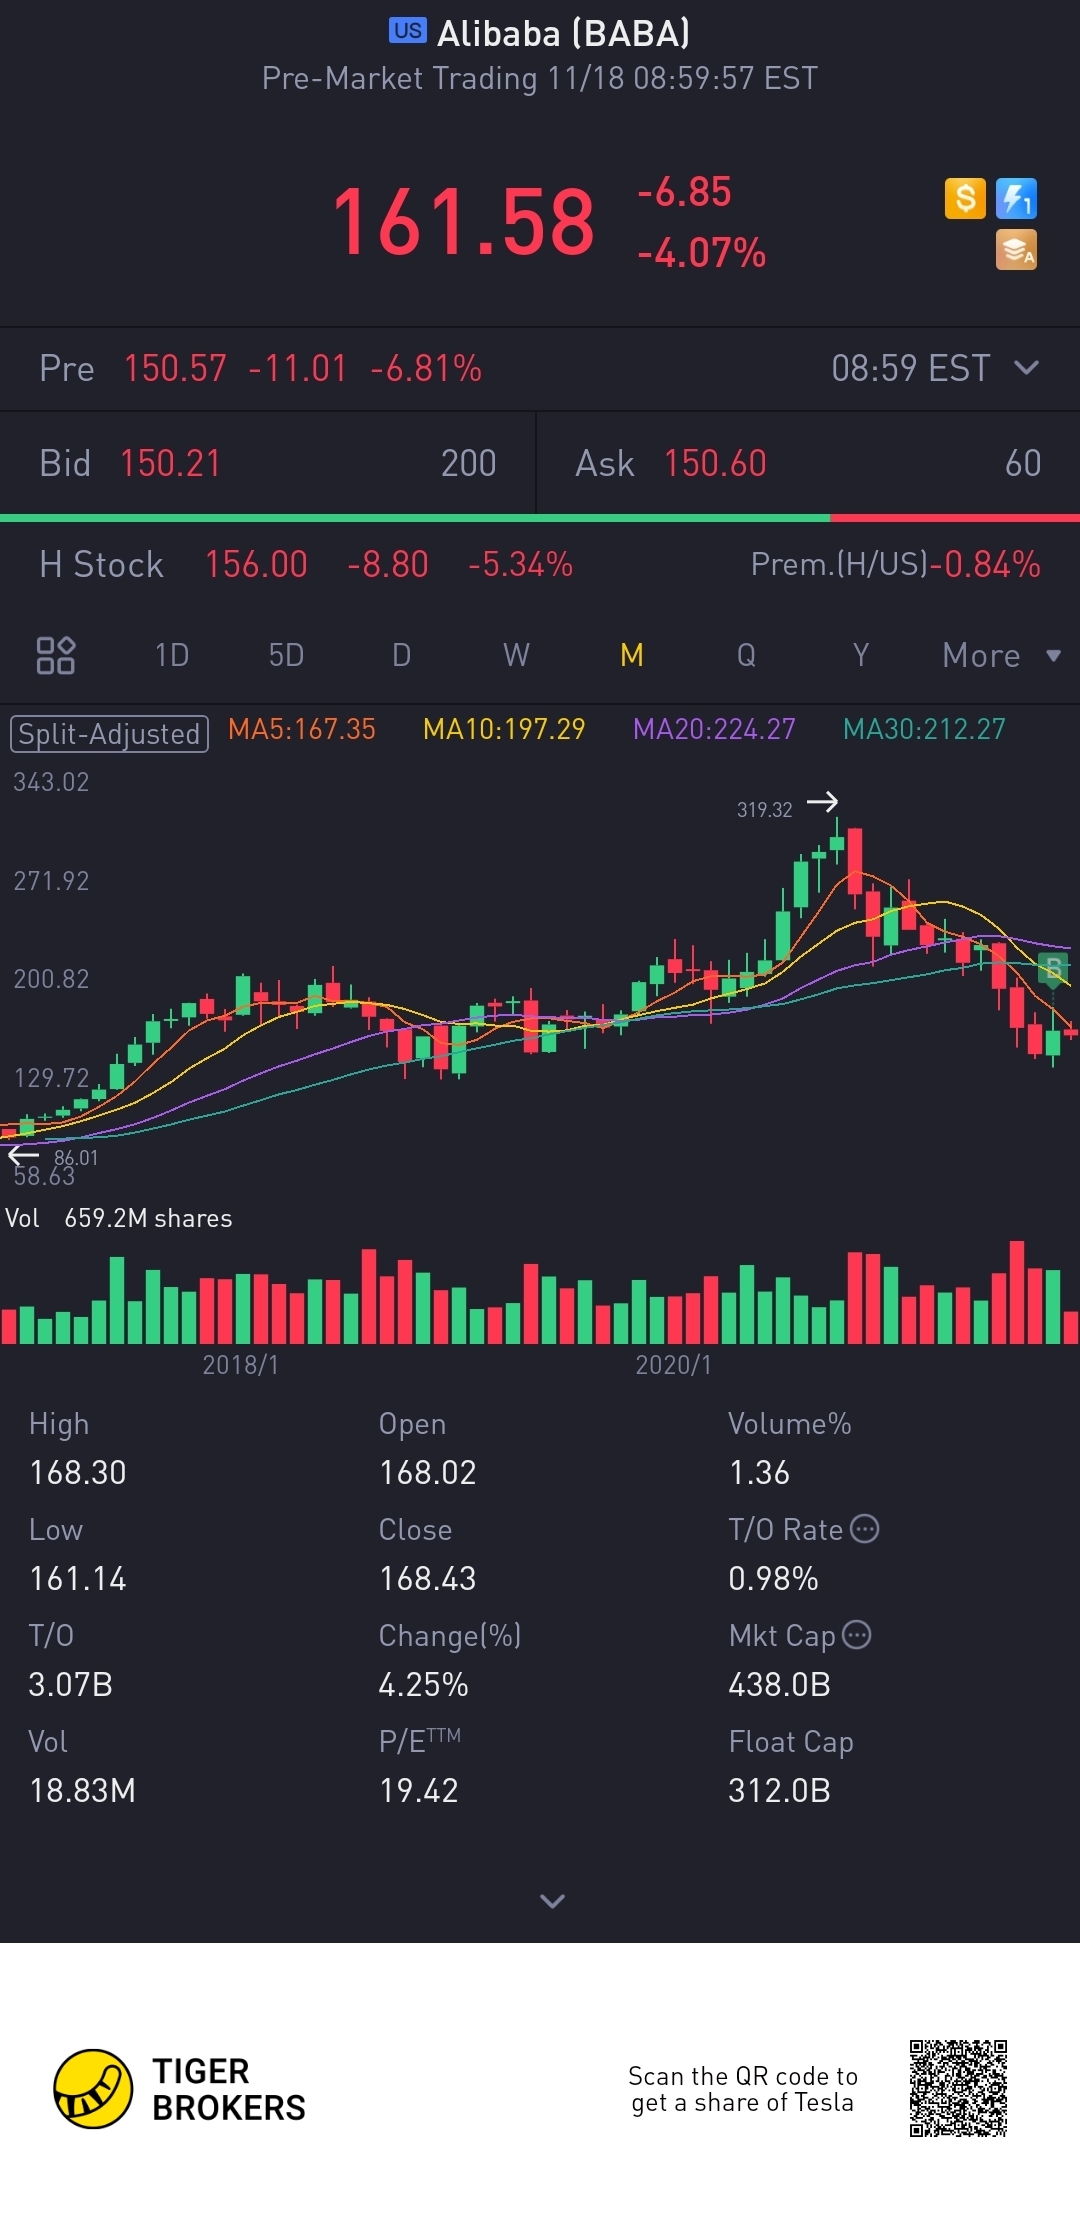Tap the P/E TTM value 19.42
Screen dimensions: 1080x2236
(419, 1790)
